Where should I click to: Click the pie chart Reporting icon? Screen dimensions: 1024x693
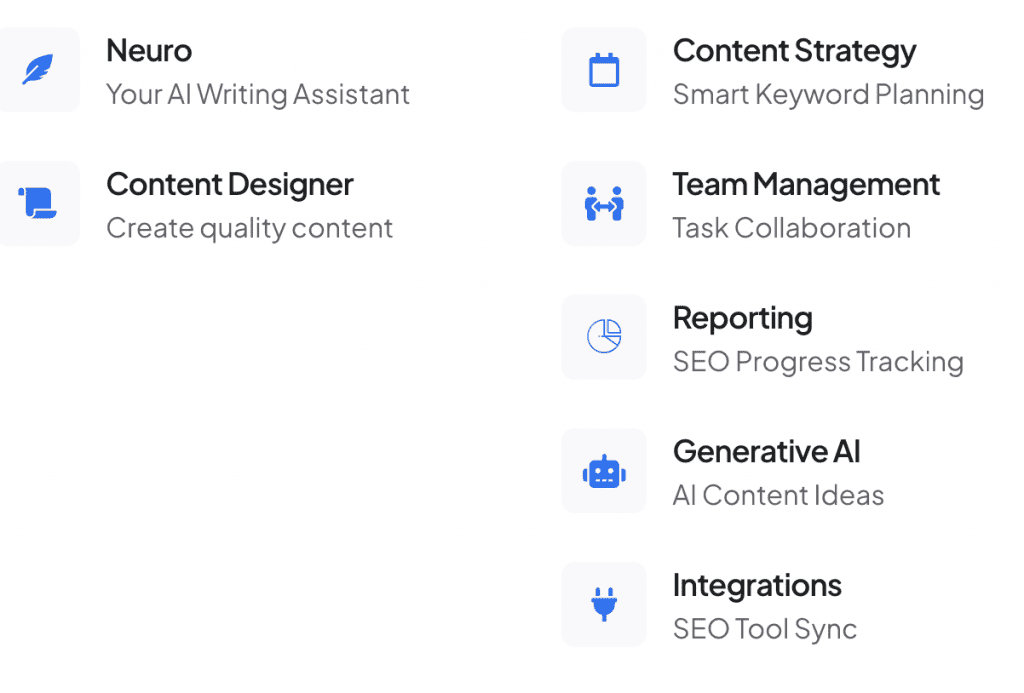[603, 337]
